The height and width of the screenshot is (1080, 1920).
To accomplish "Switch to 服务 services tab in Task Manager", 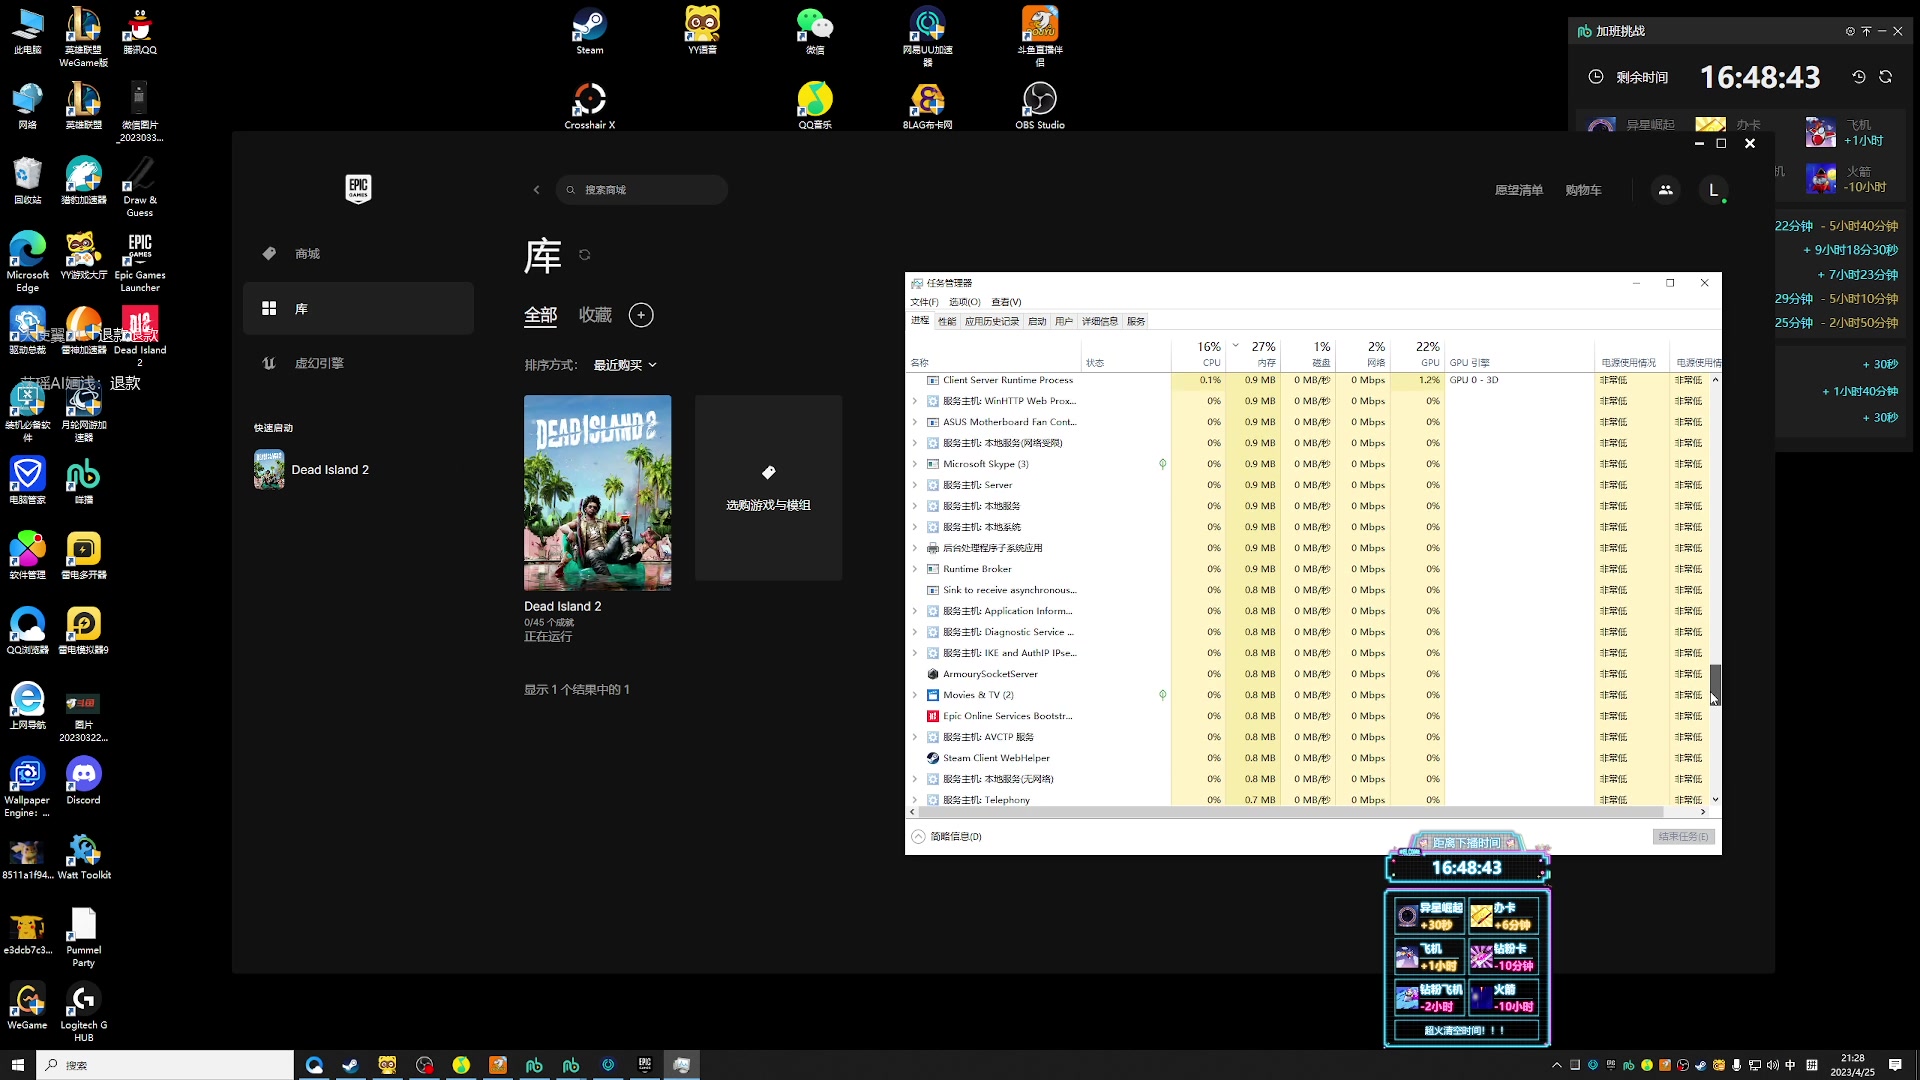I will [1136, 321].
